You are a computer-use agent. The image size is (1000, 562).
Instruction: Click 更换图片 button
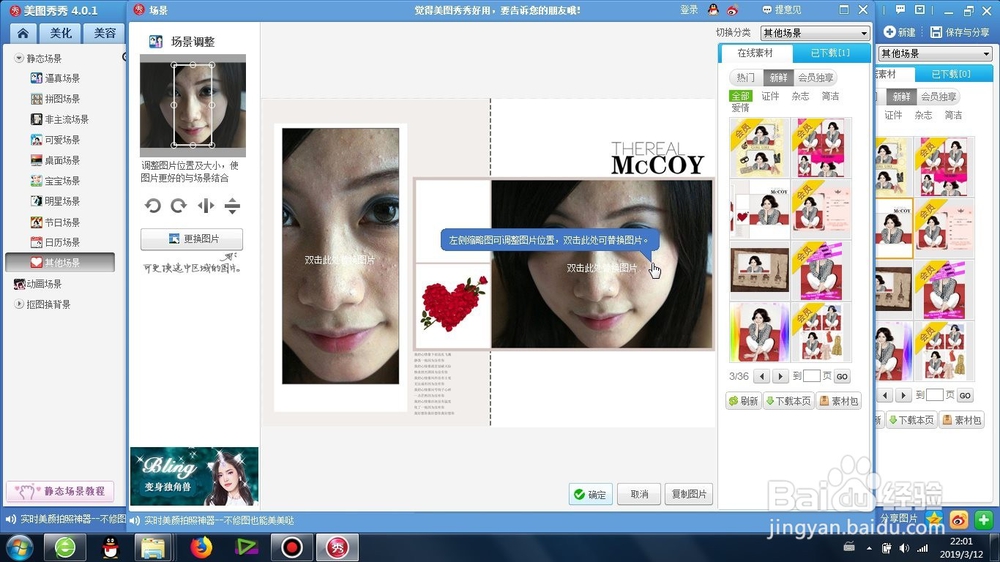click(x=191, y=239)
